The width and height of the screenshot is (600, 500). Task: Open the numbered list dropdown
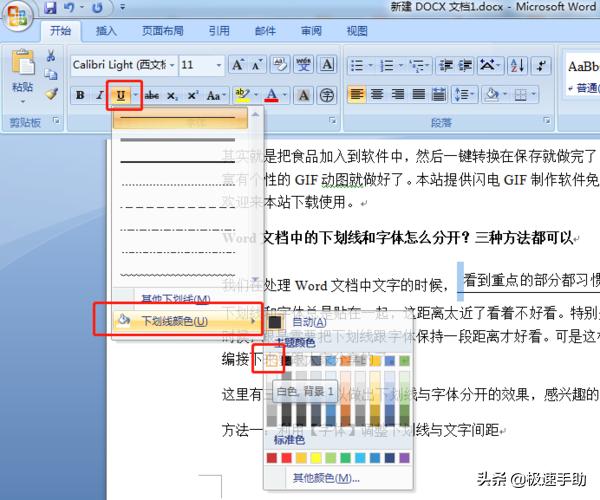point(401,65)
